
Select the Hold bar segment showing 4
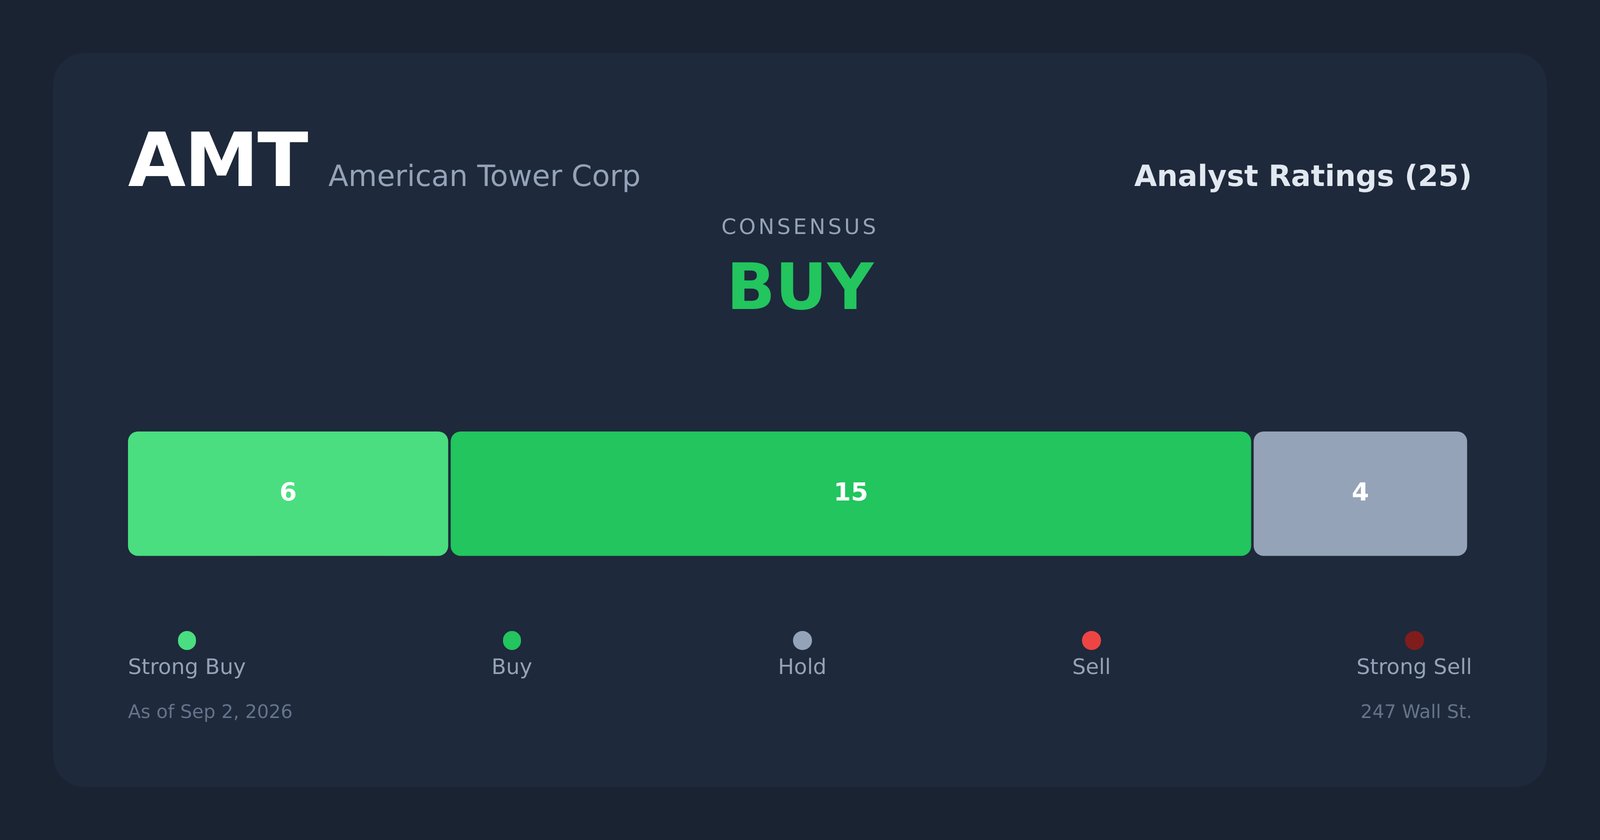point(1360,494)
